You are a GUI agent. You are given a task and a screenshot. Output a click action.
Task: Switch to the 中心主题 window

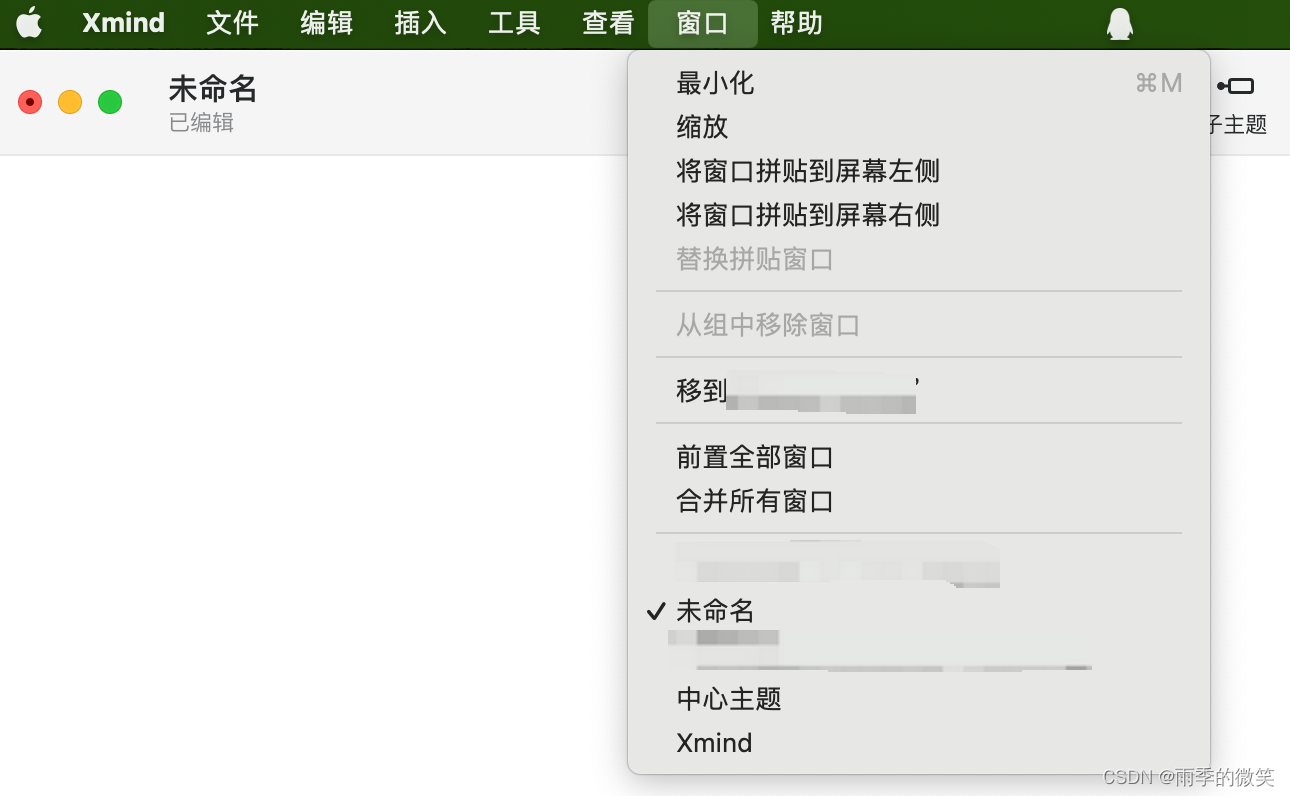pyautogui.click(x=919, y=699)
